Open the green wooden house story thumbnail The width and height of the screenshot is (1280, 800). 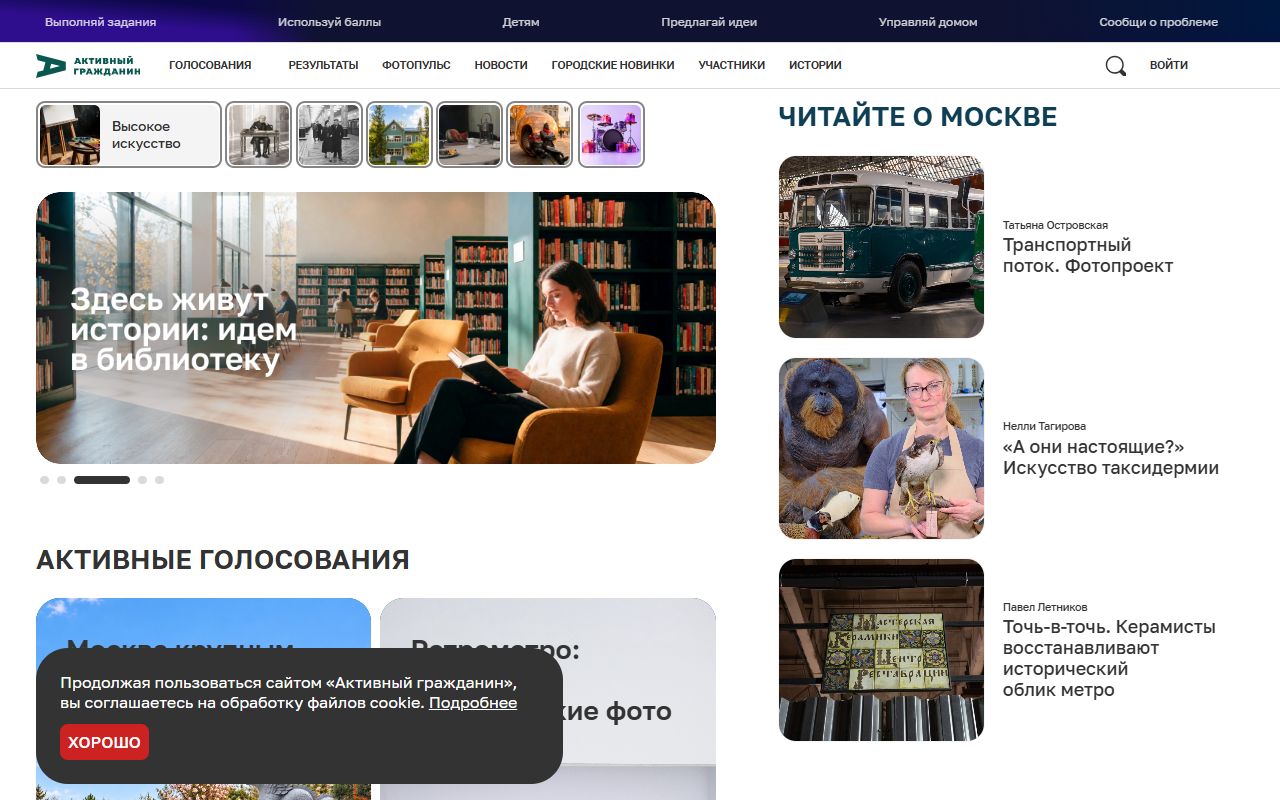point(399,135)
